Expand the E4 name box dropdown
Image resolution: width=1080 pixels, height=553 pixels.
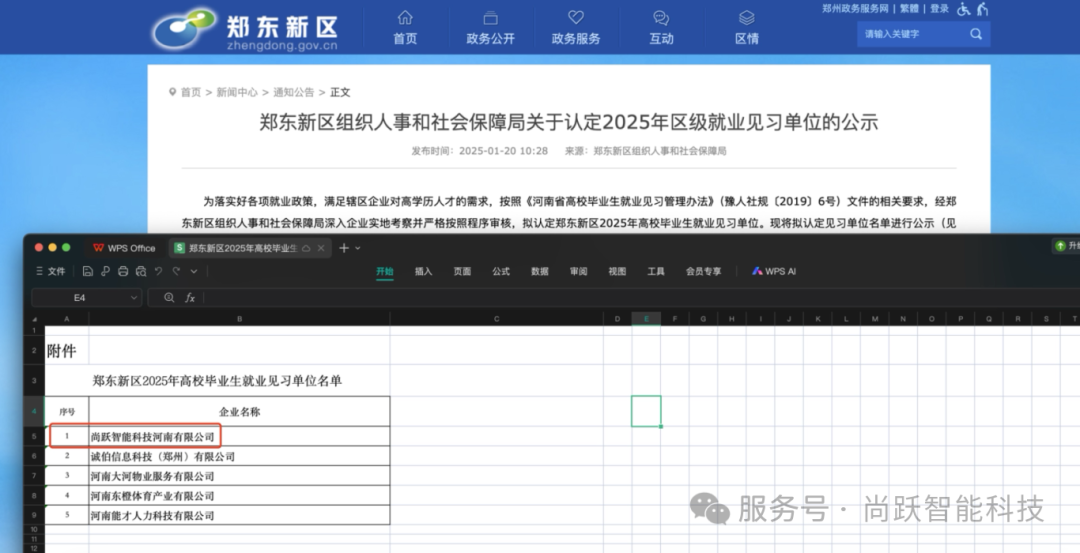point(134,298)
